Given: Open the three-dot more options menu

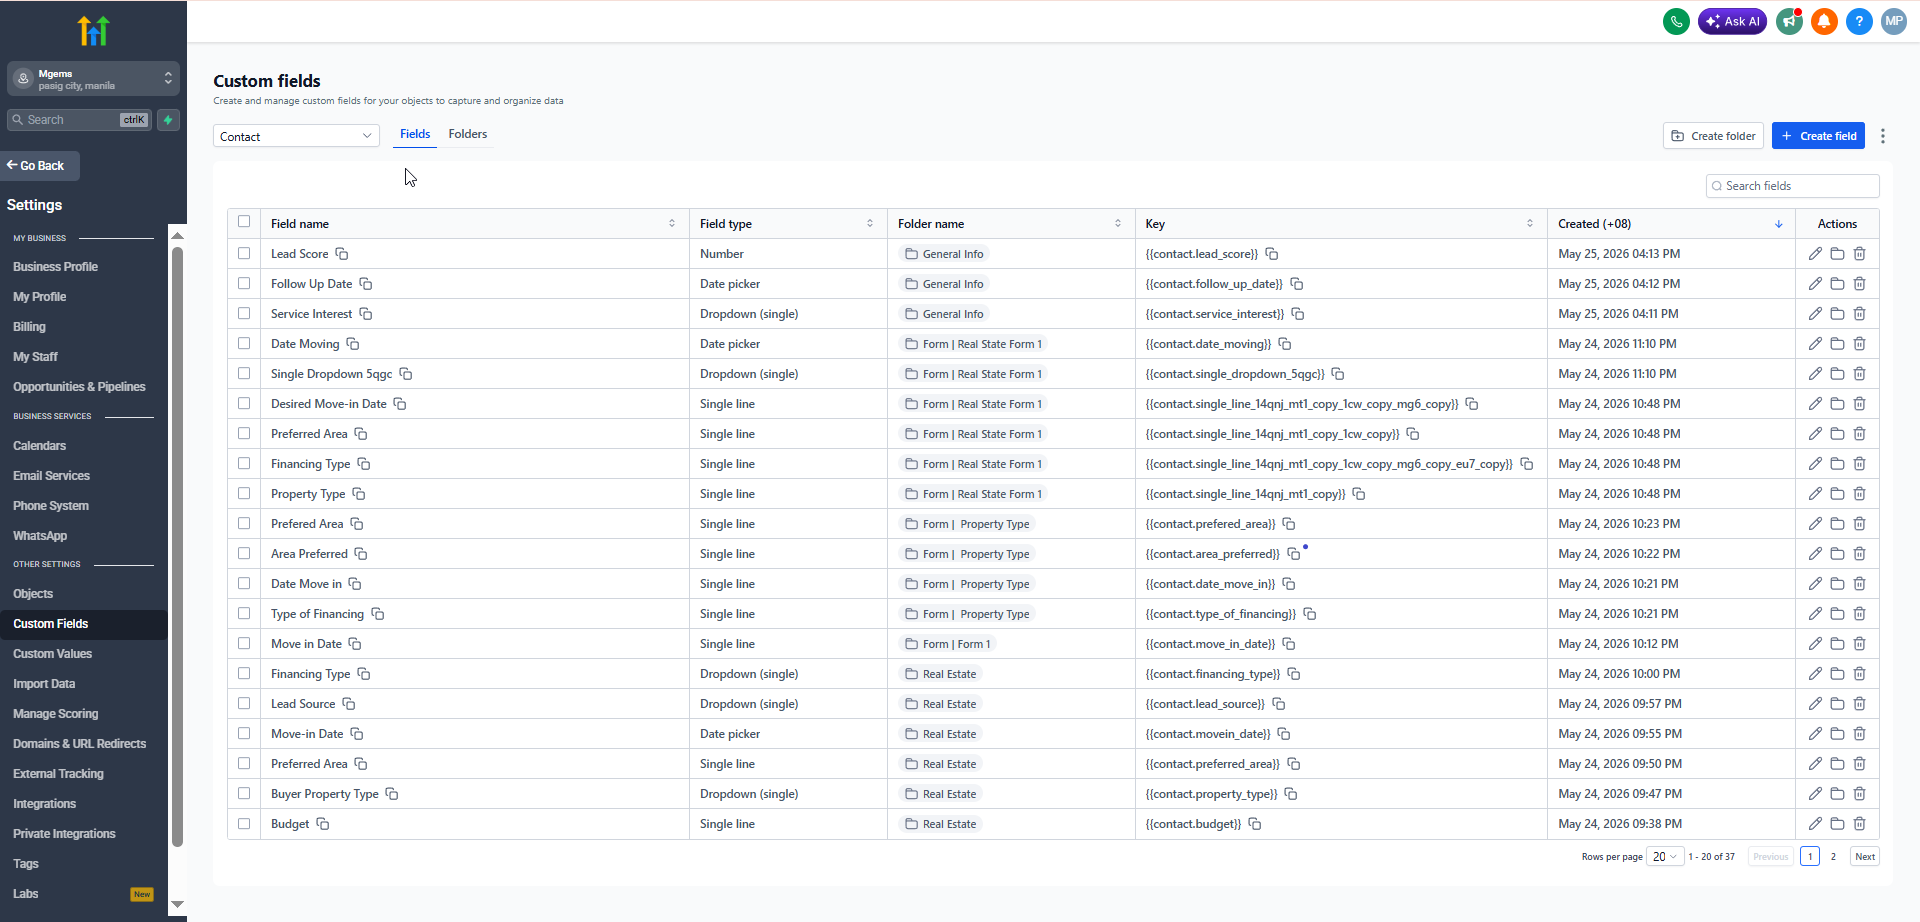Looking at the screenshot, I should point(1883,136).
